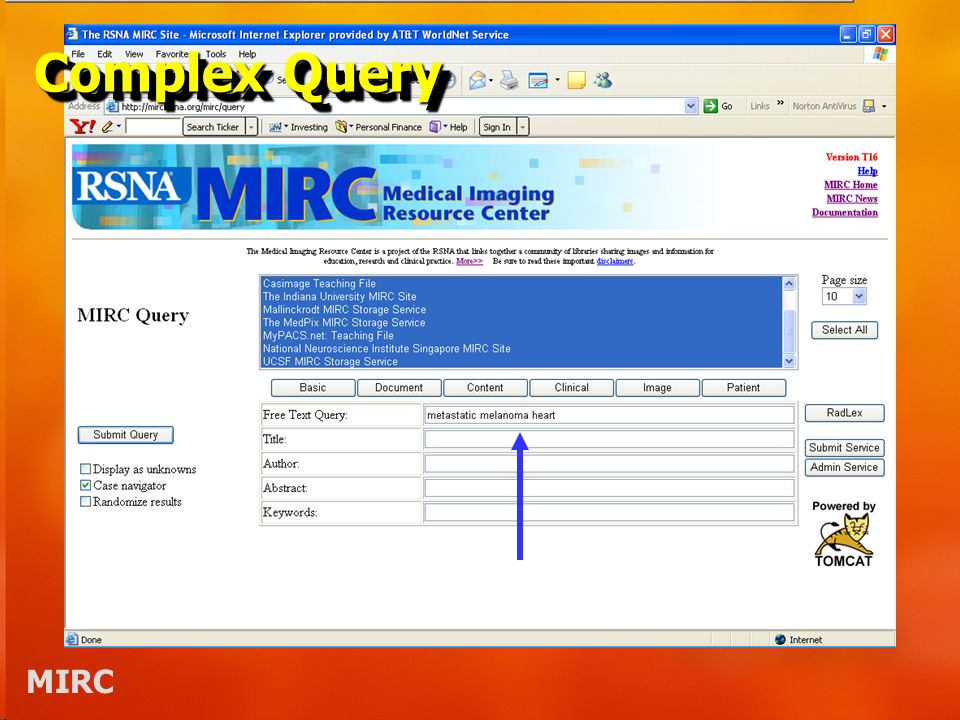Open the MIRC News link
This screenshot has width=960, height=720.
pos(852,198)
